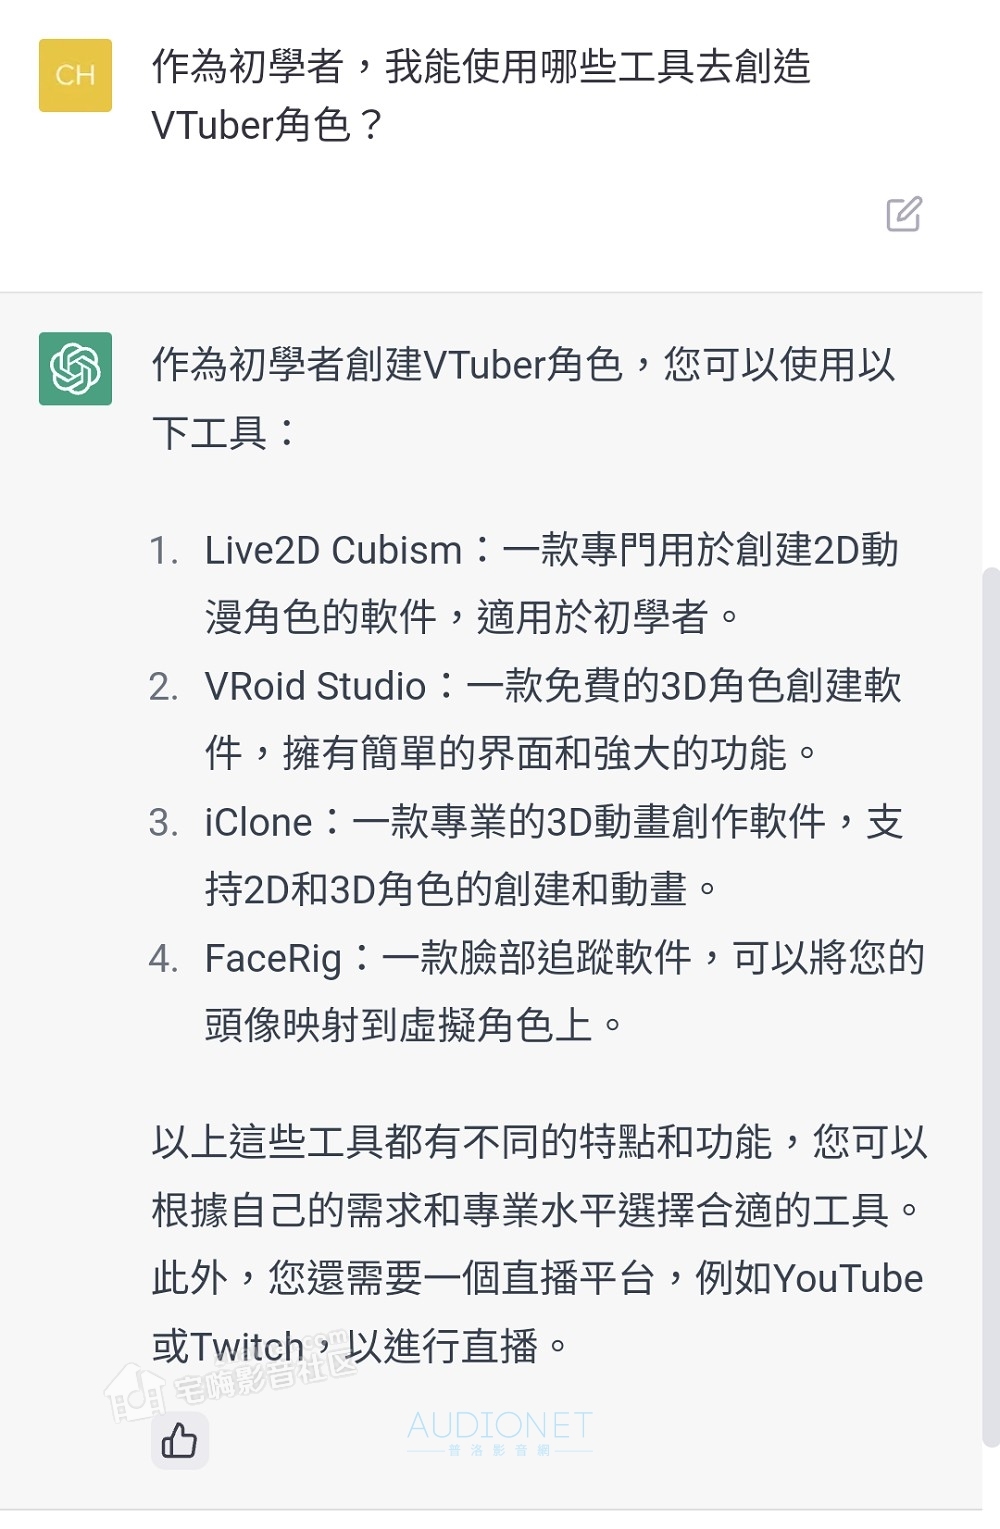
Task: Click the yellow CH user avatar
Action: (75, 75)
